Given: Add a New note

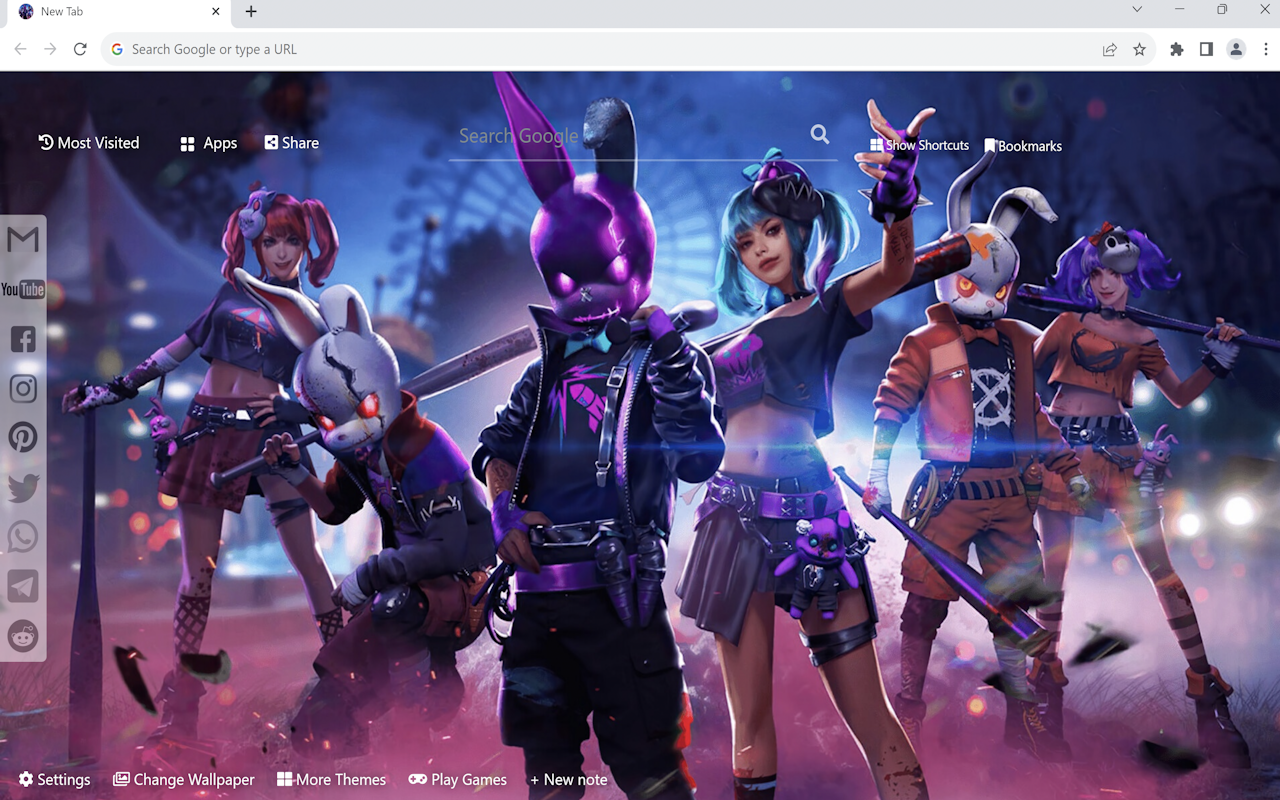Looking at the screenshot, I should coord(569,779).
